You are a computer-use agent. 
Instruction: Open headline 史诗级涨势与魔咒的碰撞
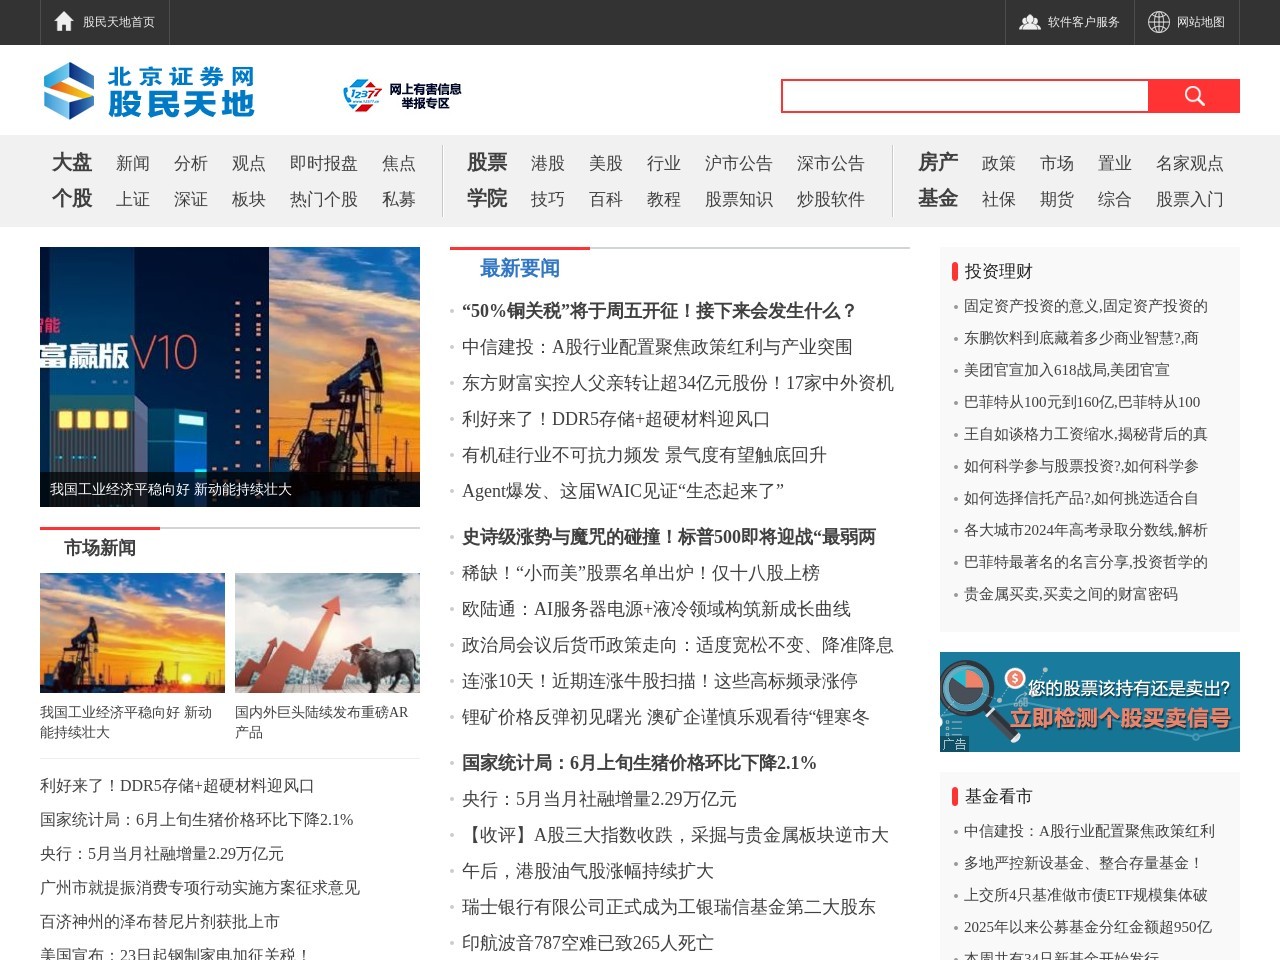(669, 537)
